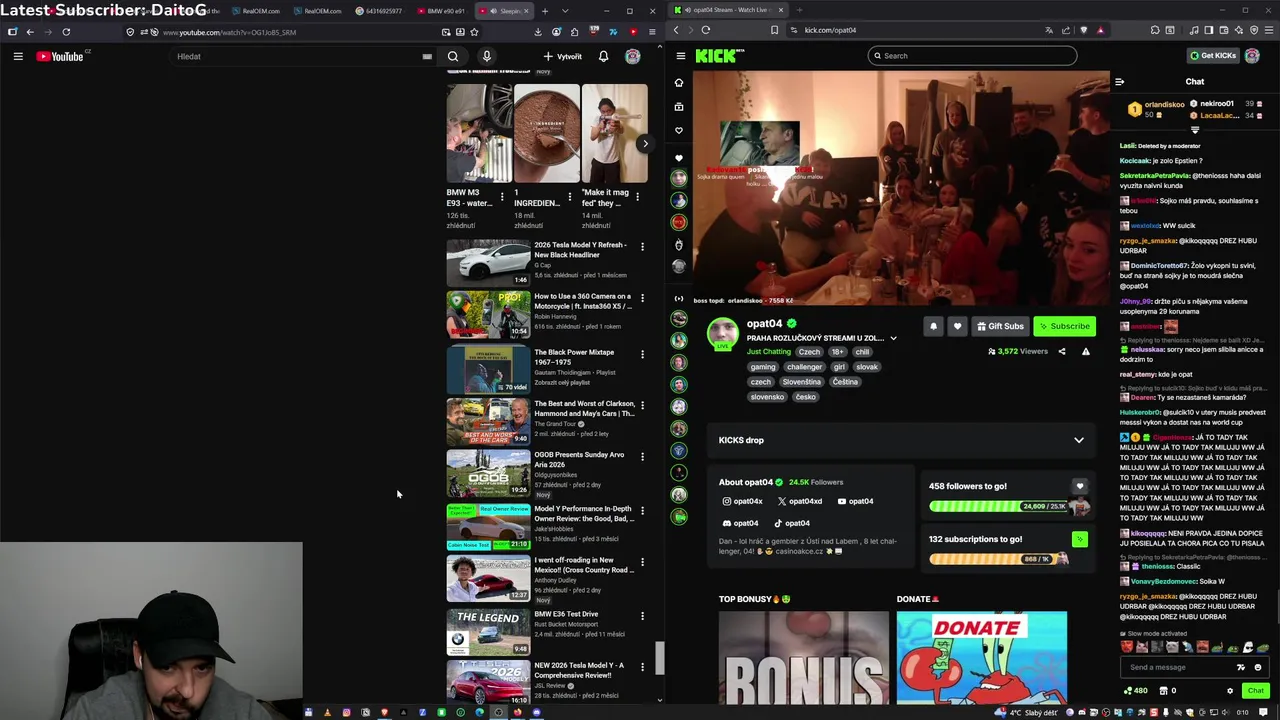Focus the YouTube Hledat search field
The image size is (1280, 720).
pyautogui.click(x=295, y=56)
